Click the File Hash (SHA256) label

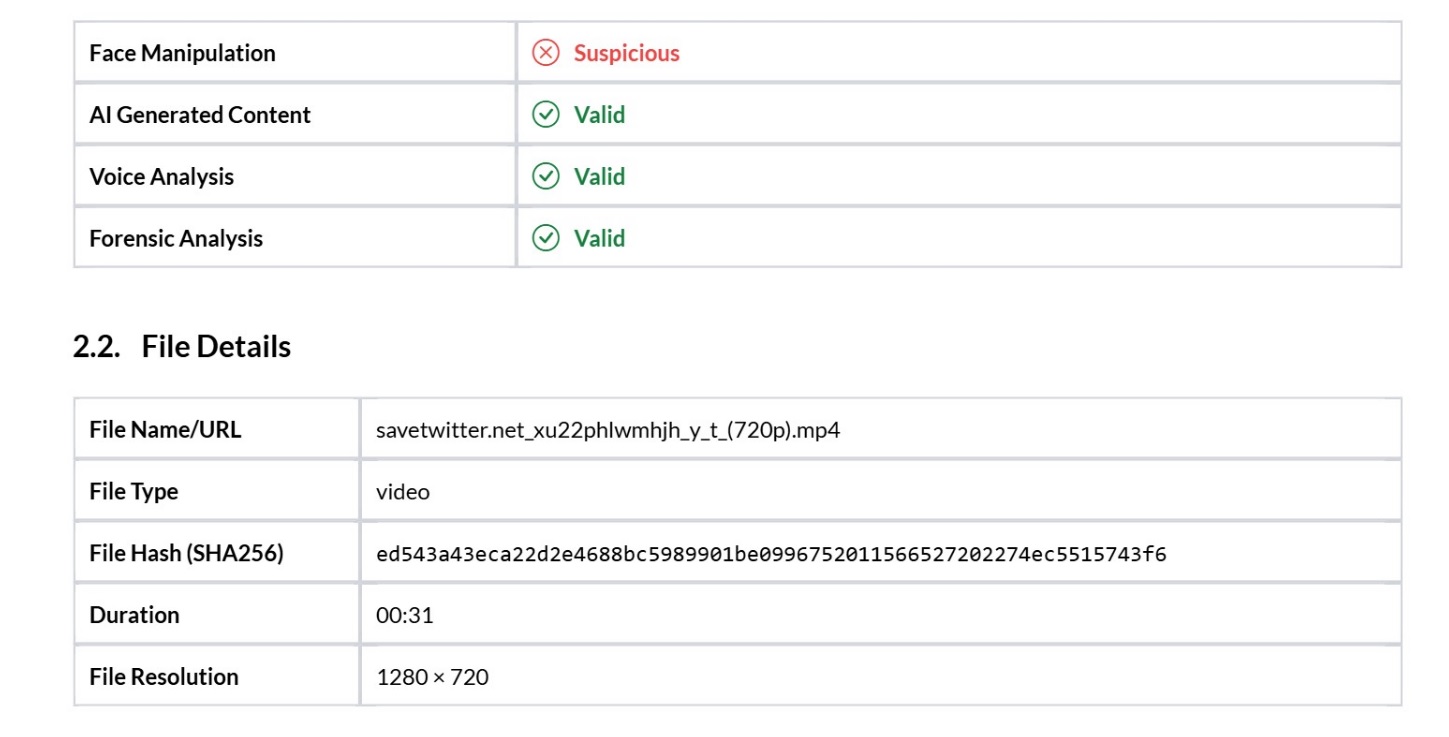[186, 553]
